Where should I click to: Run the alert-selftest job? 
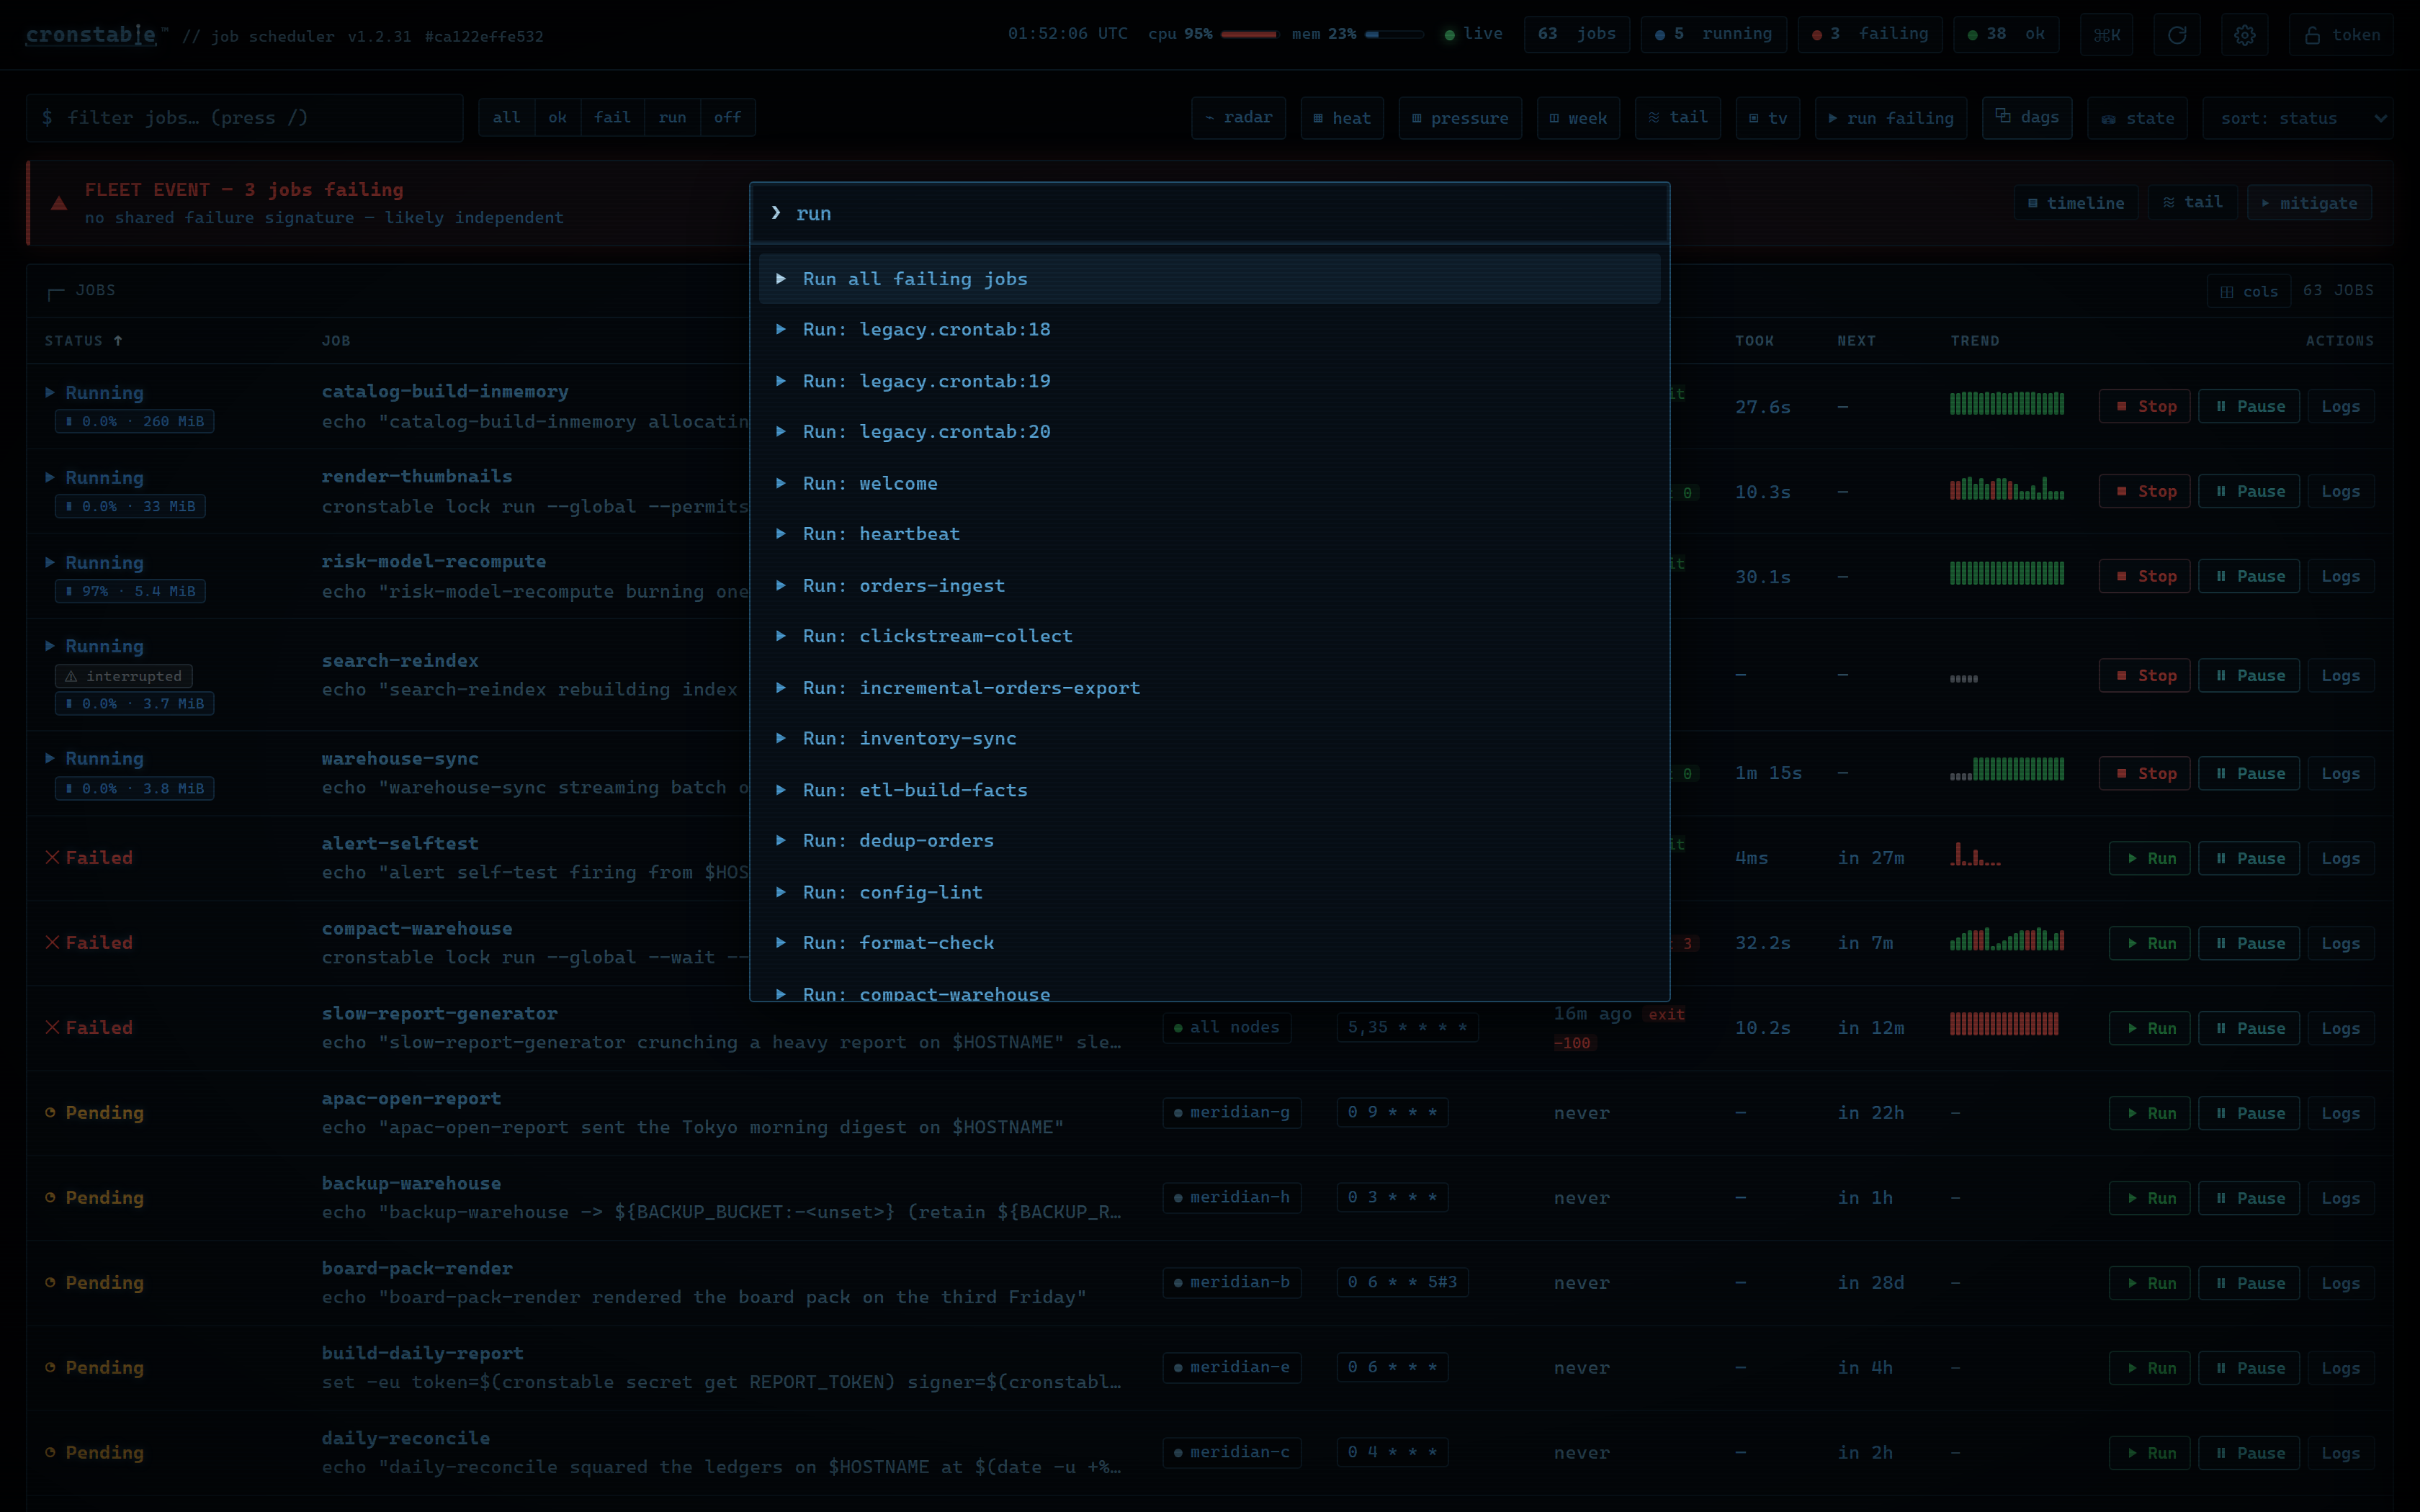pyautogui.click(x=2150, y=859)
